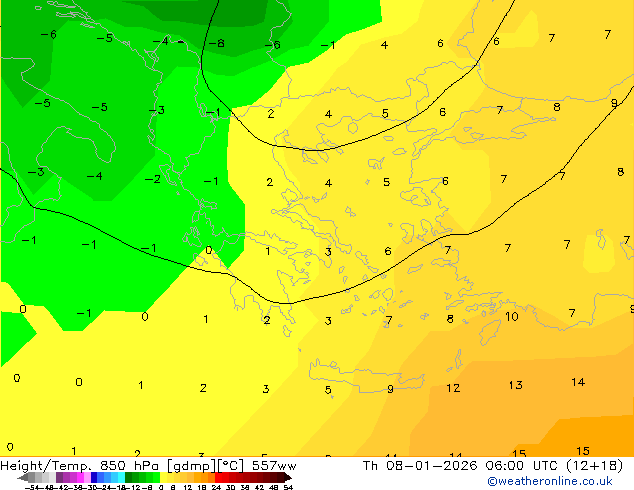Click the 'Th' weekday abbreviation
This screenshot has height=490, width=634.
click(x=370, y=466)
